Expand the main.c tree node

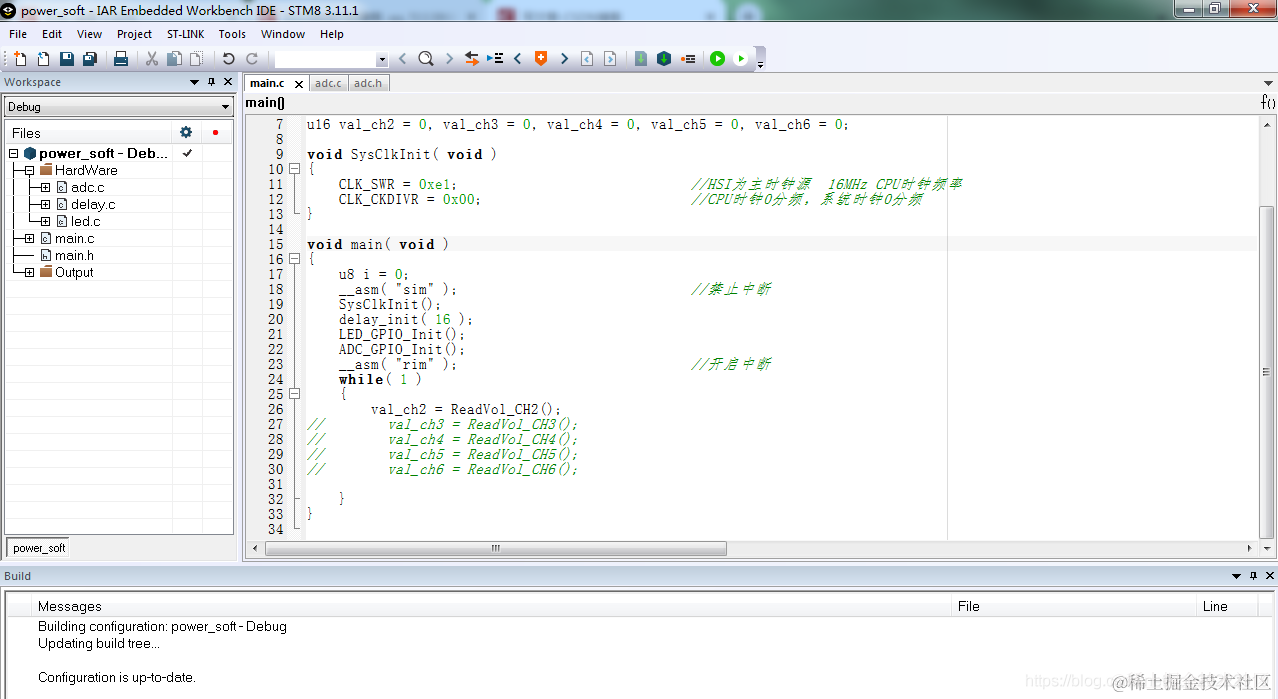[29, 238]
